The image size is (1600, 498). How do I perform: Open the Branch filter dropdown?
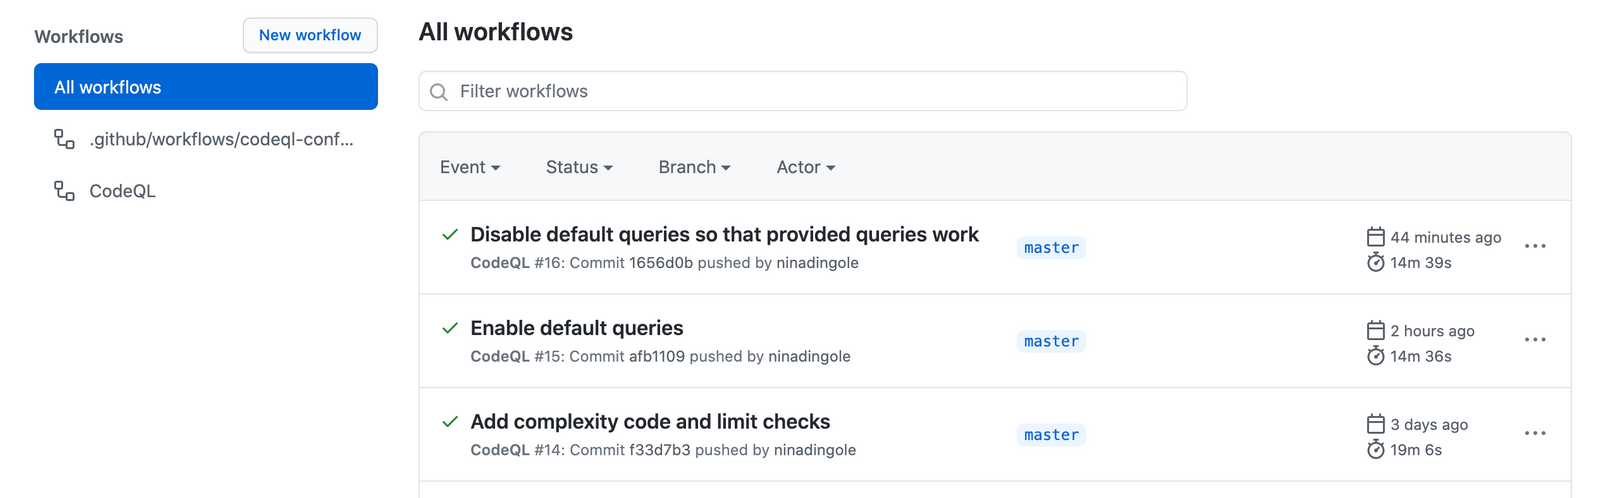694,167
